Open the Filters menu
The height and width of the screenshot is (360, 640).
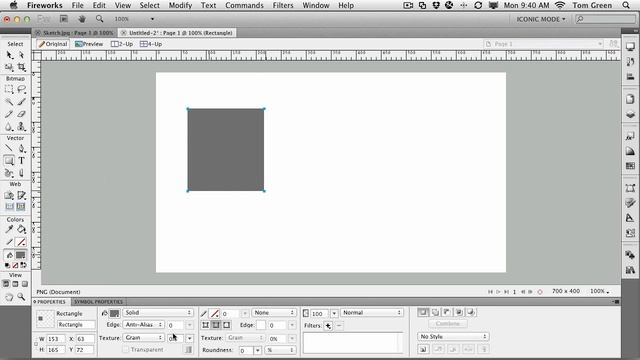pos(283,5)
